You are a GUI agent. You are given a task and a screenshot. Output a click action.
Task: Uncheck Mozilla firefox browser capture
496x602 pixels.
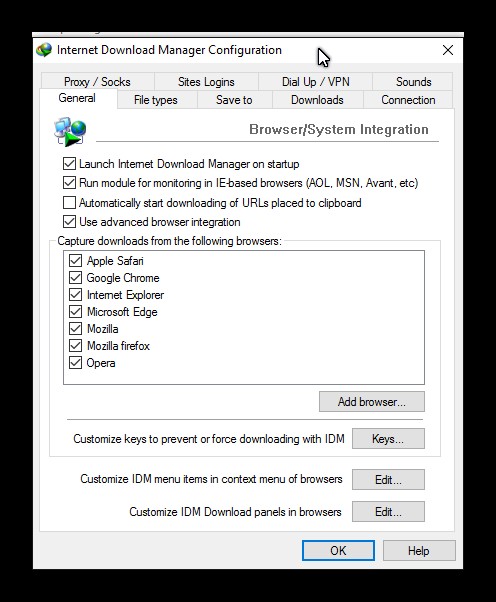tap(75, 346)
